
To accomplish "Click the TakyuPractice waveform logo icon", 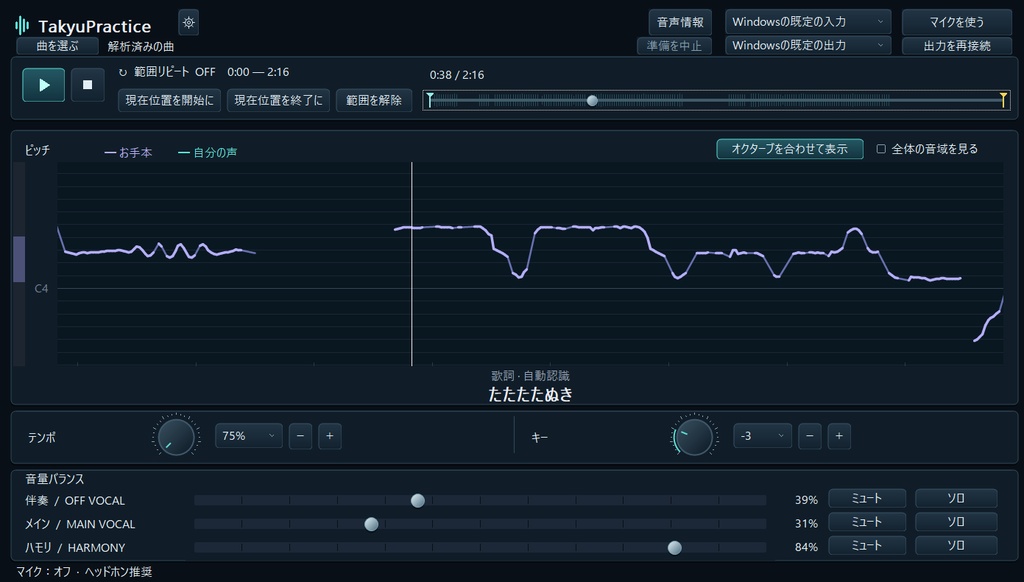I will (x=22, y=25).
